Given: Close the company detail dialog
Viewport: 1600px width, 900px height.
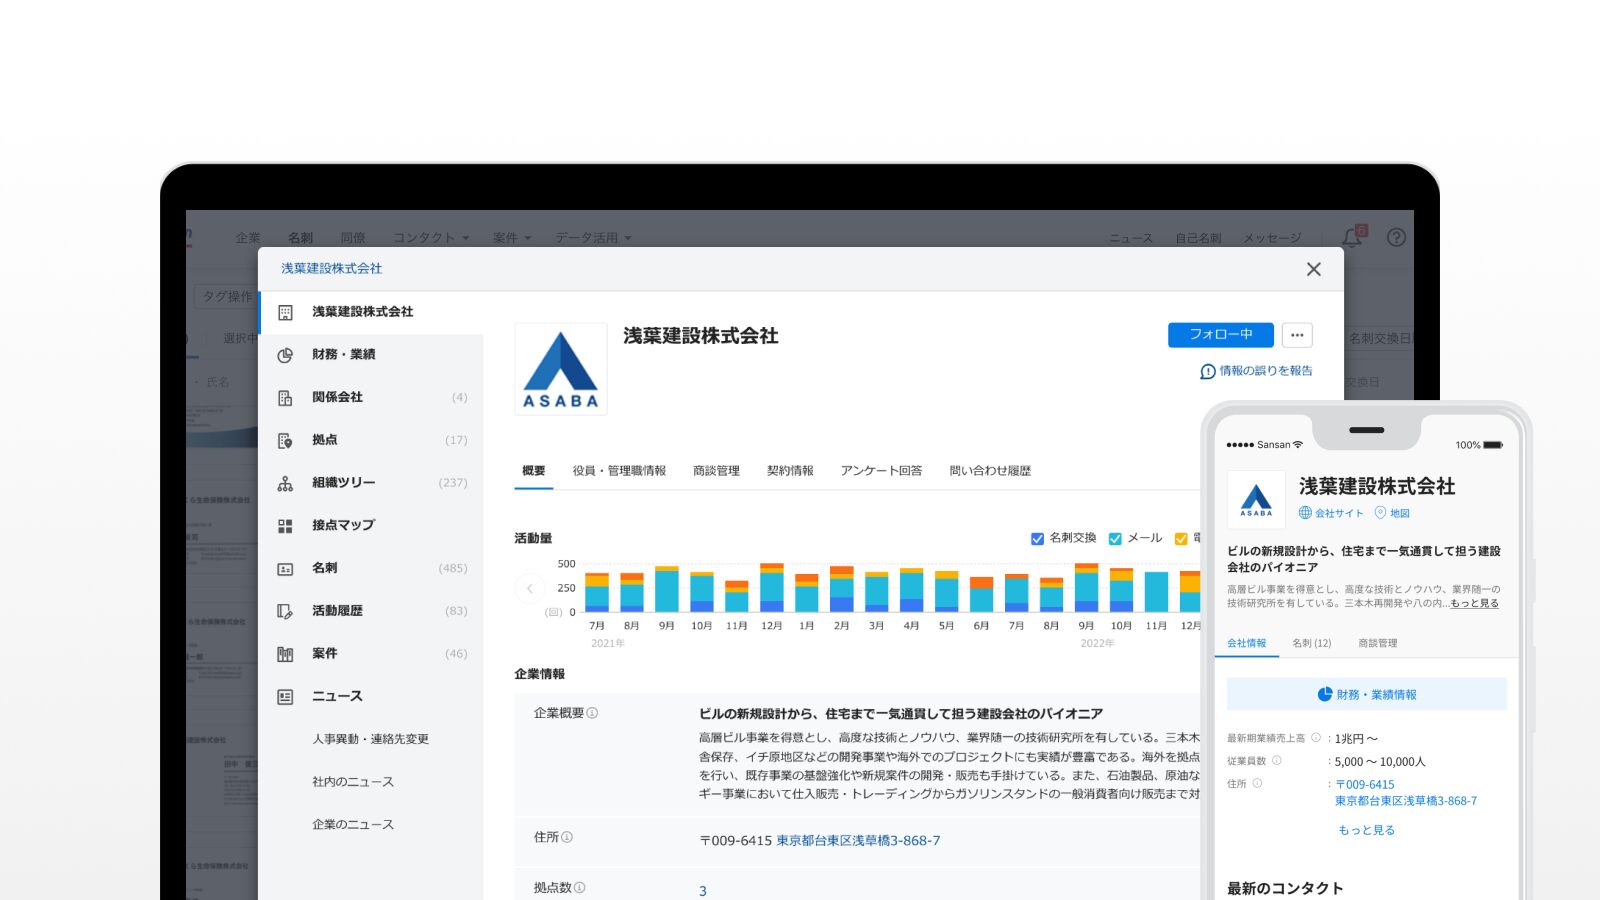Looking at the screenshot, I should click(1314, 269).
